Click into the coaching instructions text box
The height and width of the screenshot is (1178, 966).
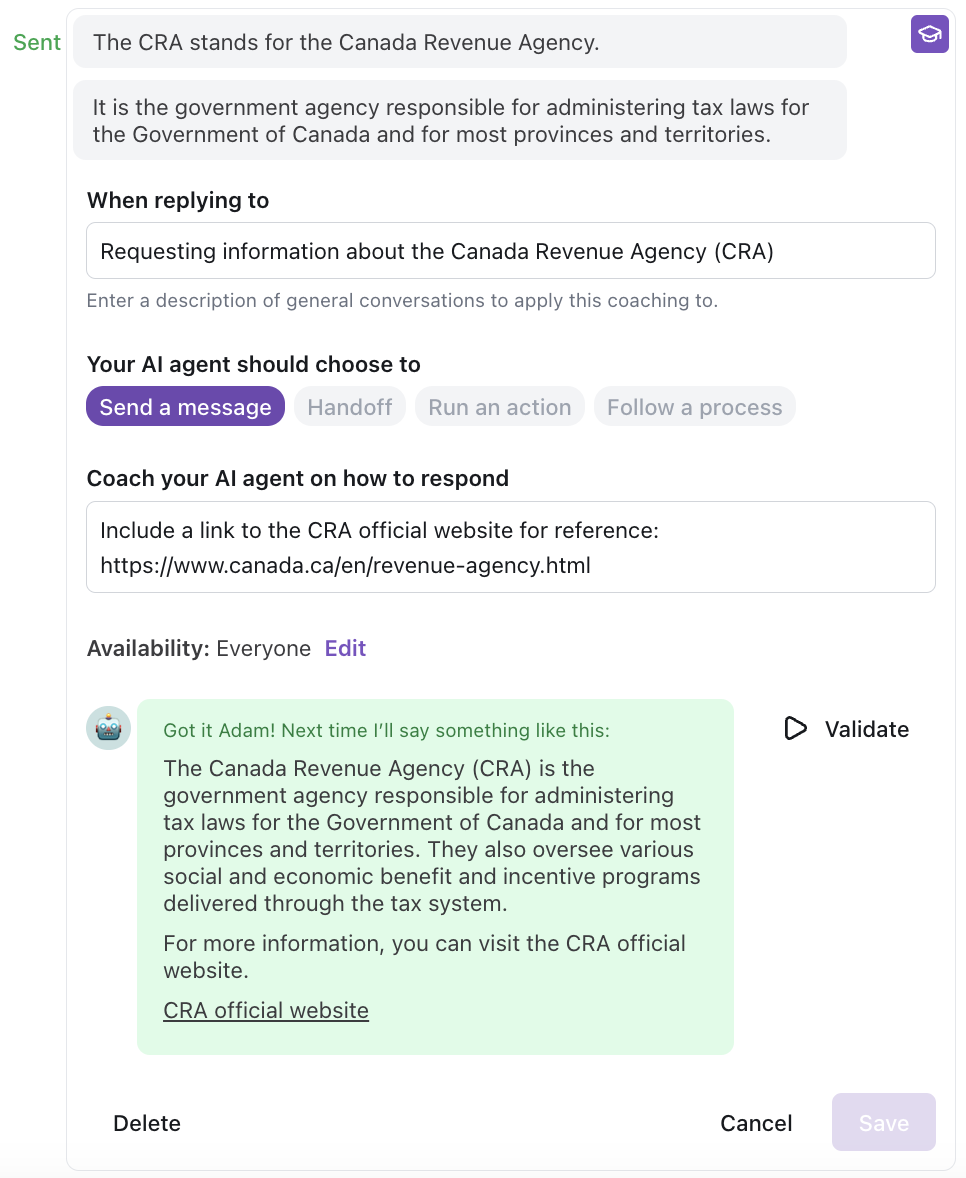coord(510,547)
